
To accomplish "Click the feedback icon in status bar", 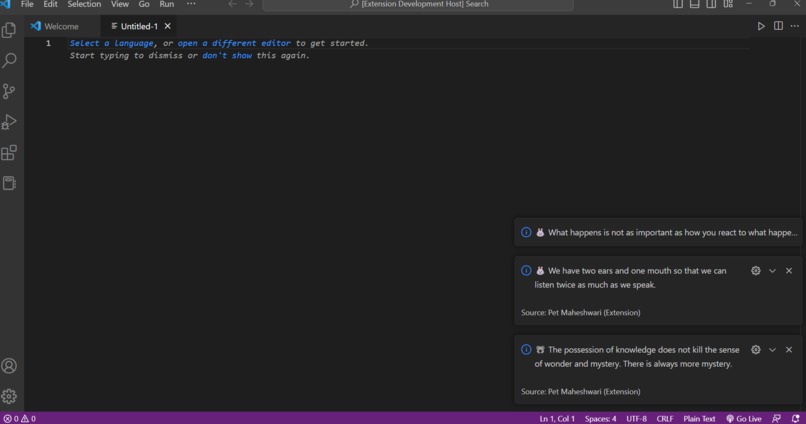I will (x=777, y=419).
